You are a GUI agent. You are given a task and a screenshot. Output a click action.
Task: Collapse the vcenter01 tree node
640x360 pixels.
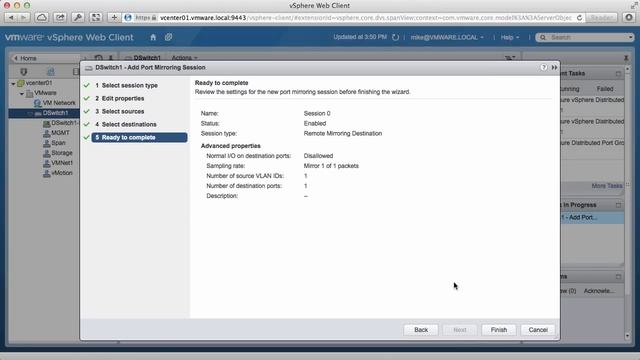(x=13, y=83)
